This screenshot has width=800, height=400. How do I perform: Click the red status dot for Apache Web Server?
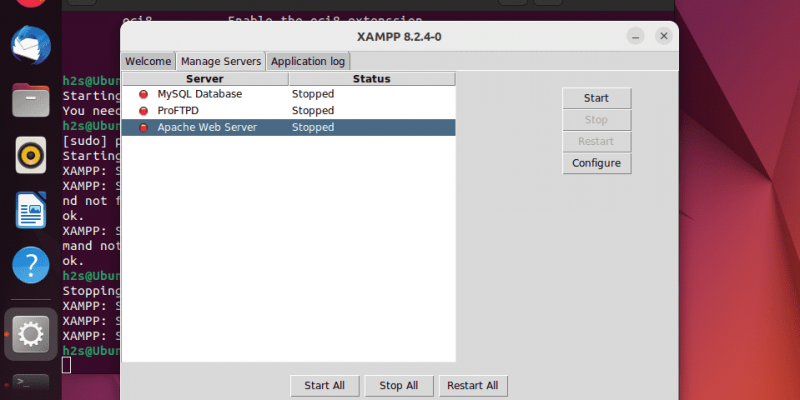pyautogui.click(x=143, y=128)
